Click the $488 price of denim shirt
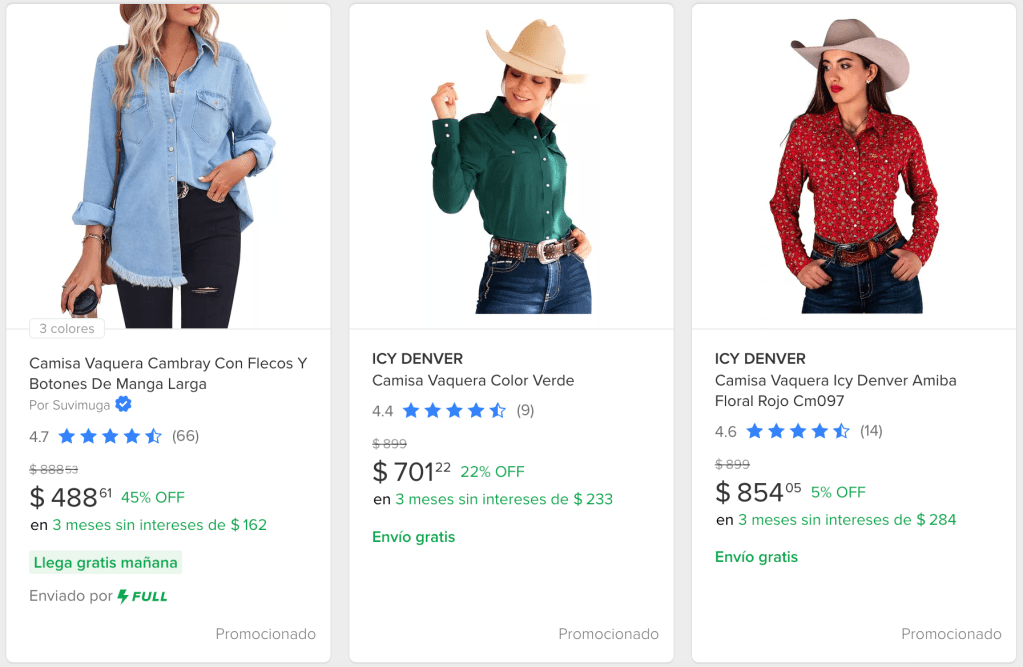The height and width of the screenshot is (667, 1023). (71, 497)
